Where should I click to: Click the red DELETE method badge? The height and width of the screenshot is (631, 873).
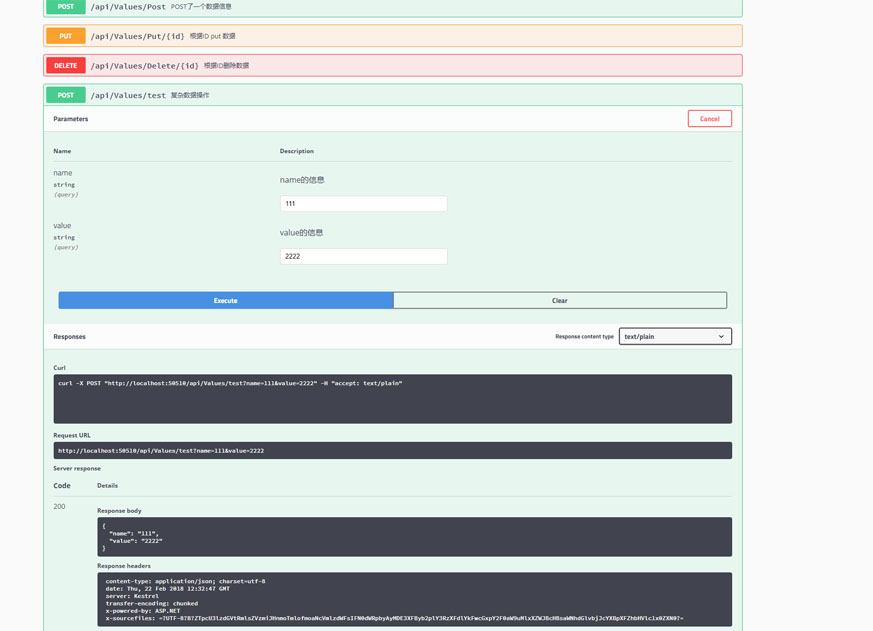pyautogui.click(x=65, y=66)
